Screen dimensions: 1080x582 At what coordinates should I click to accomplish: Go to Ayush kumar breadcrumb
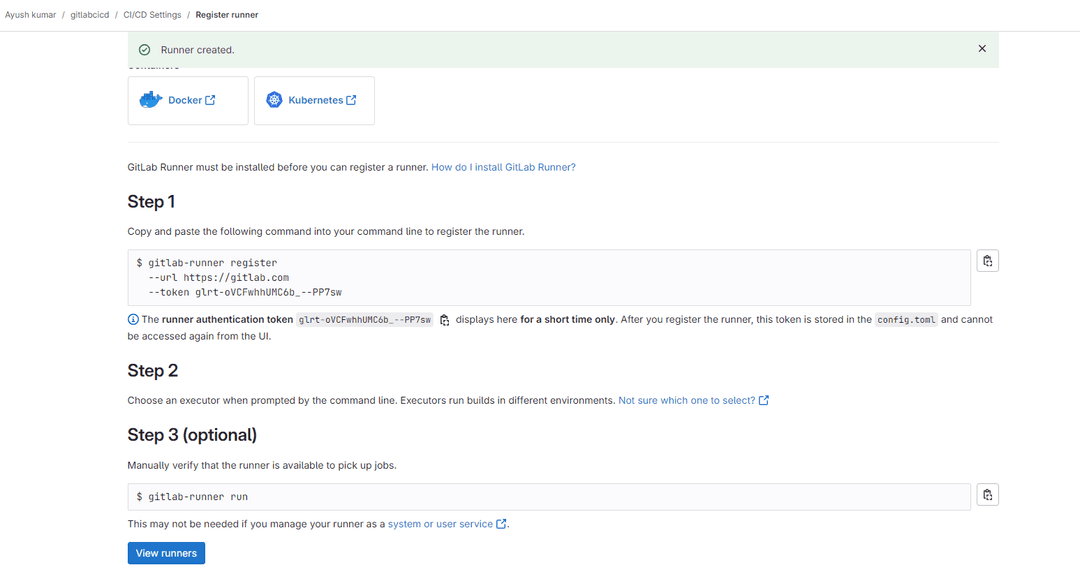point(30,14)
